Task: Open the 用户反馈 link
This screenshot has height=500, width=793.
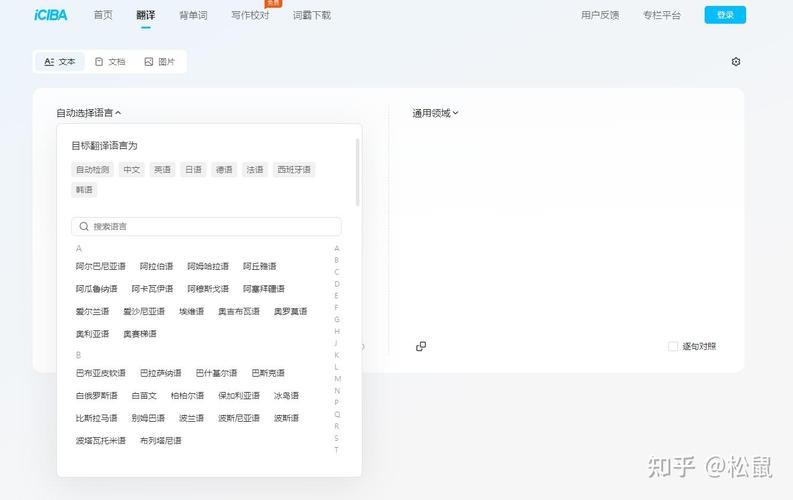Action: point(600,15)
